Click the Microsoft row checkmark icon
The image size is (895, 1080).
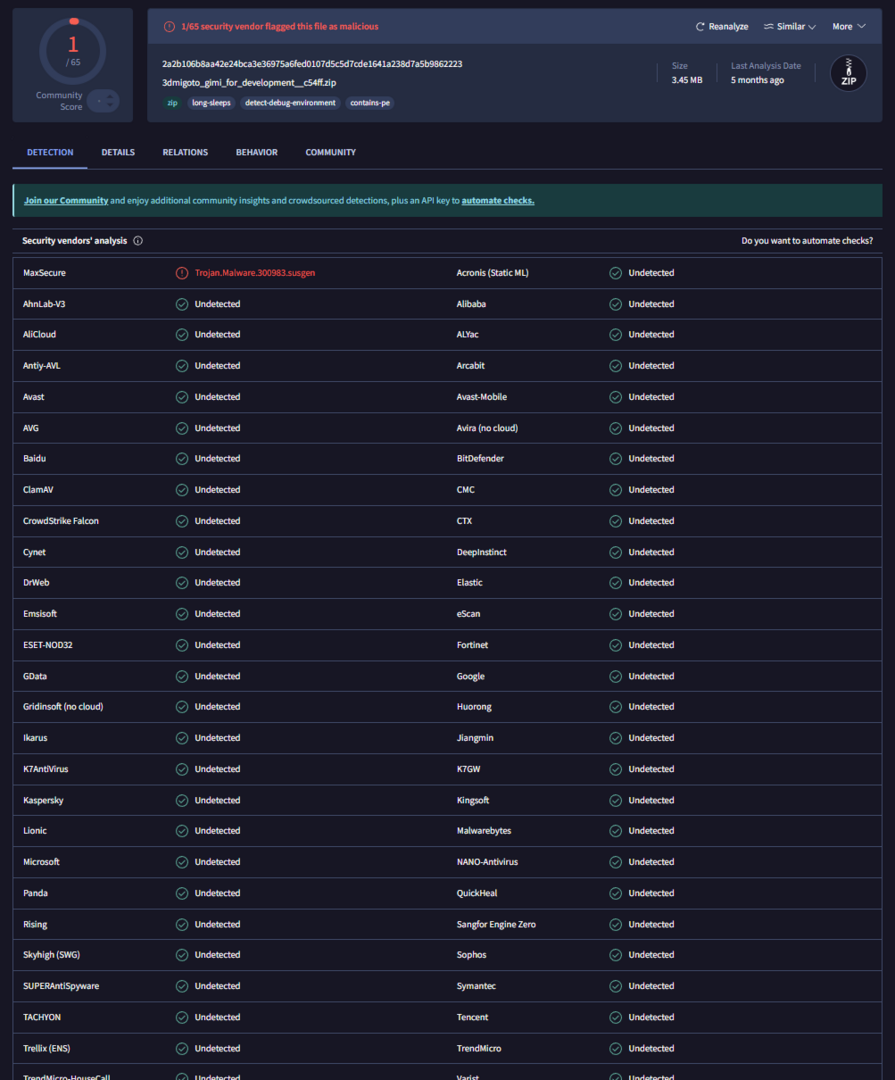pyautogui.click(x=182, y=862)
